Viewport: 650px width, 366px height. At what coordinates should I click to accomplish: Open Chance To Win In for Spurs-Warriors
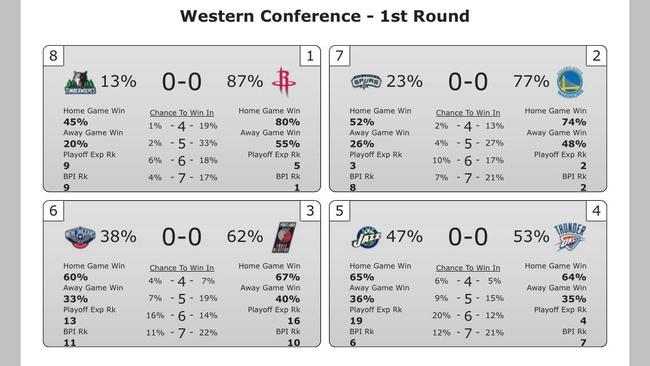pyautogui.click(x=468, y=113)
